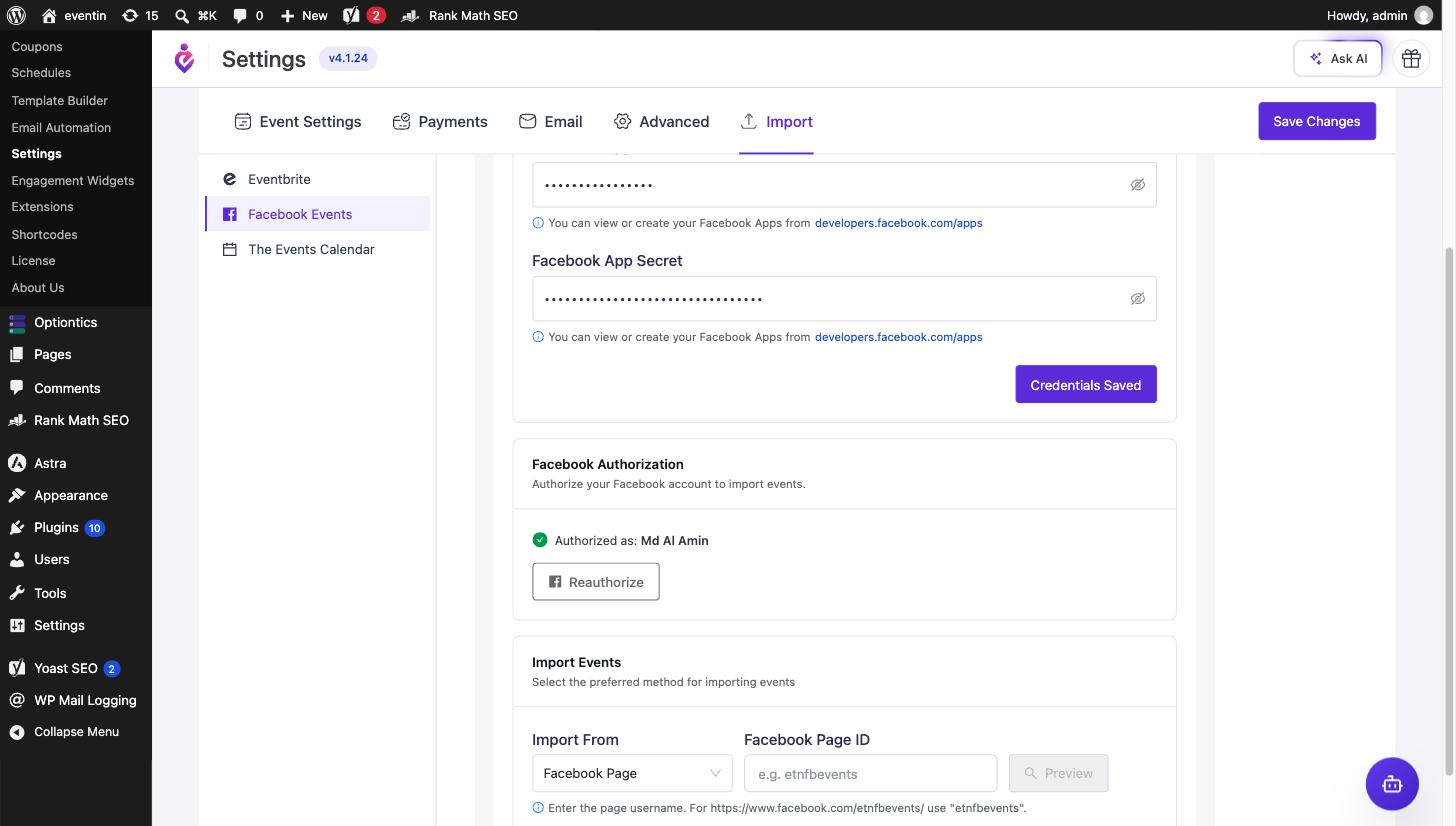
Task: Click the Credentials Saved button
Action: 1086,385
